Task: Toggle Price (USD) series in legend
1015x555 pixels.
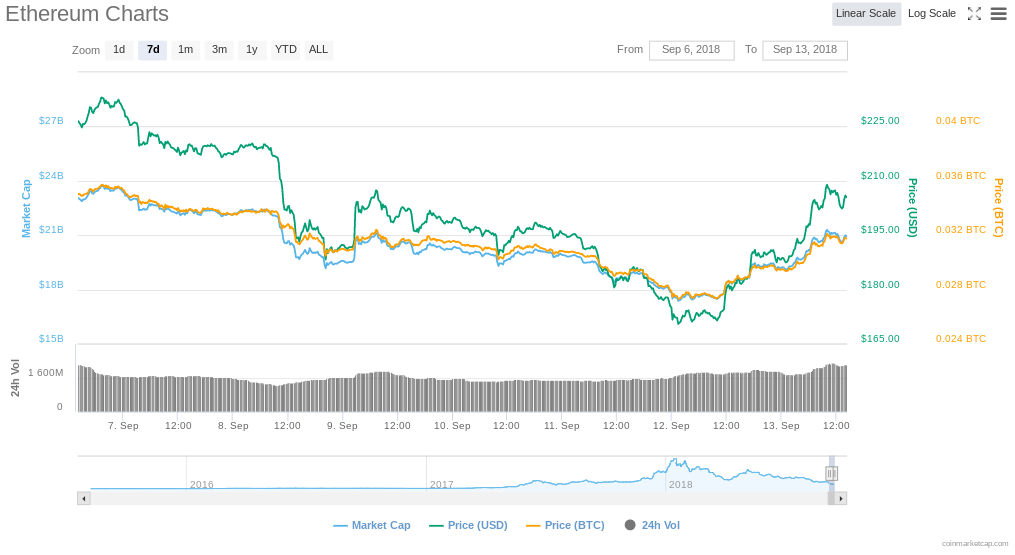Action: click(469, 525)
